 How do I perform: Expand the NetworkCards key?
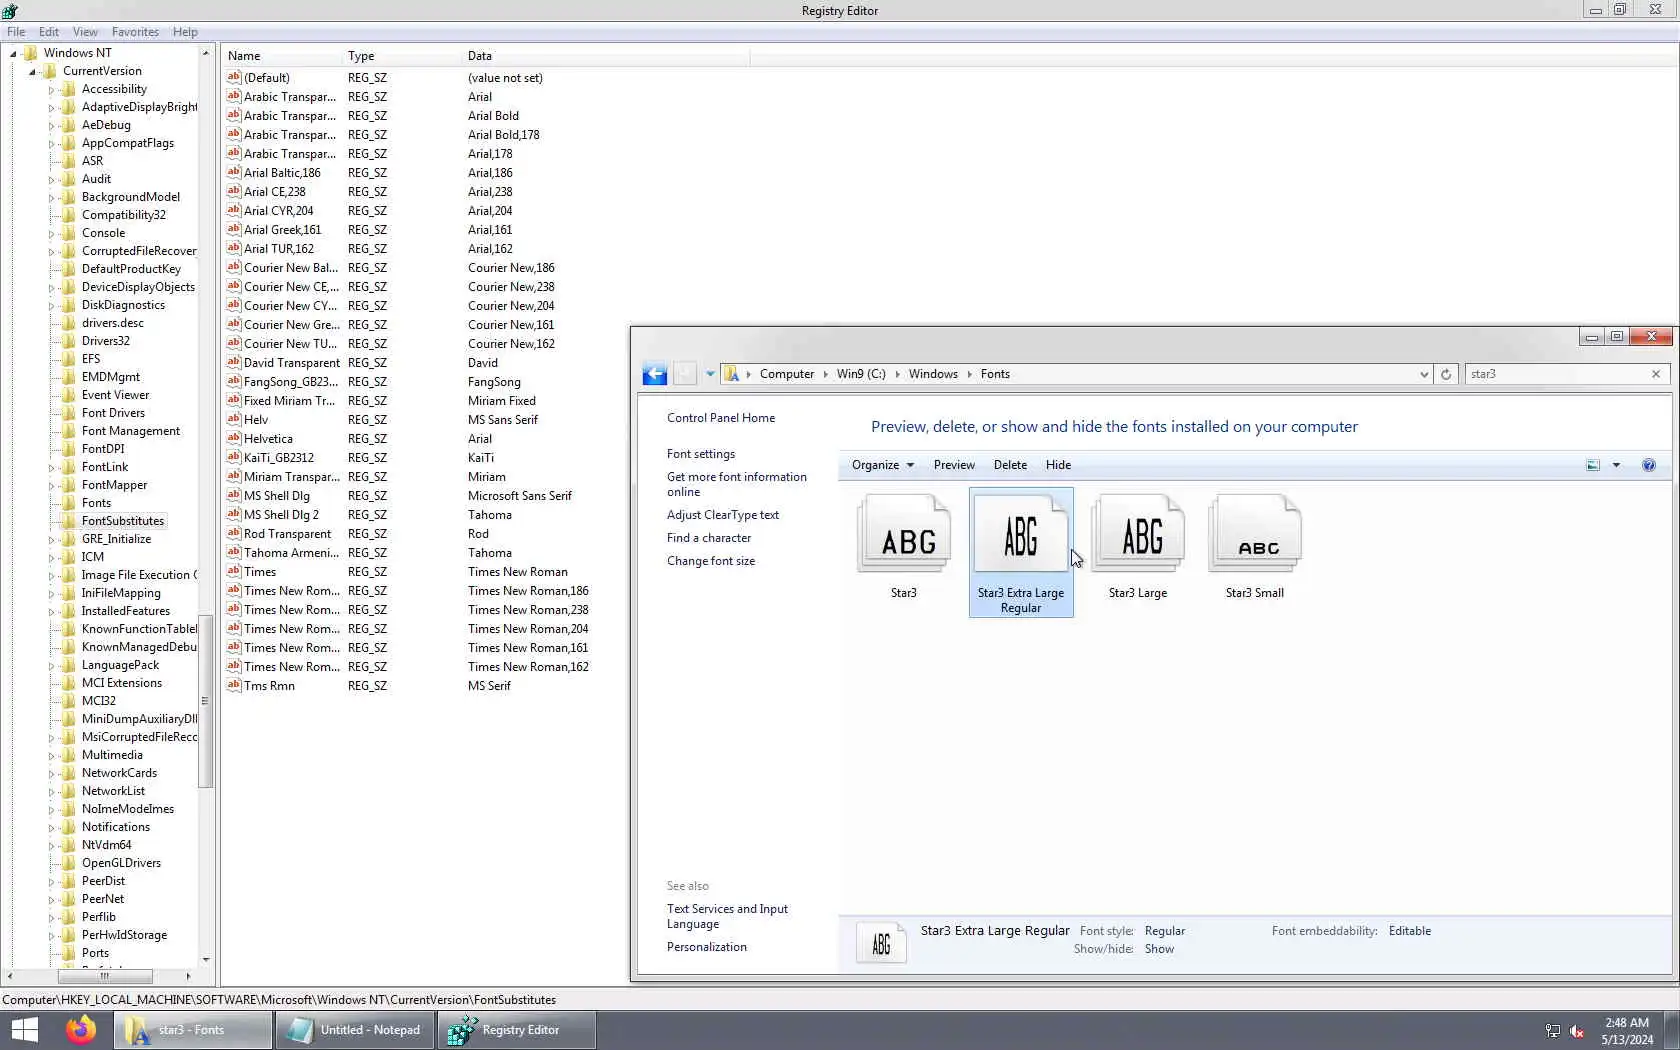click(51, 773)
